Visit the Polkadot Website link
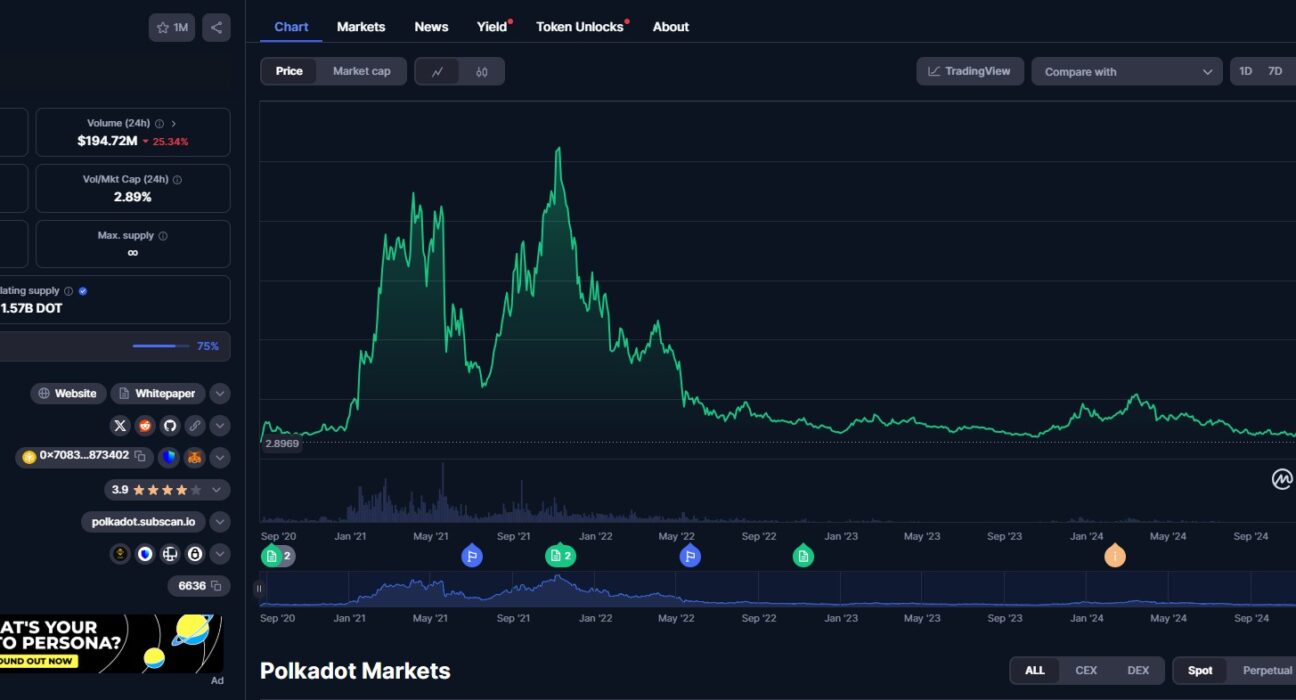The height and width of the screenshot is (700, 1296). pos(67,394)
